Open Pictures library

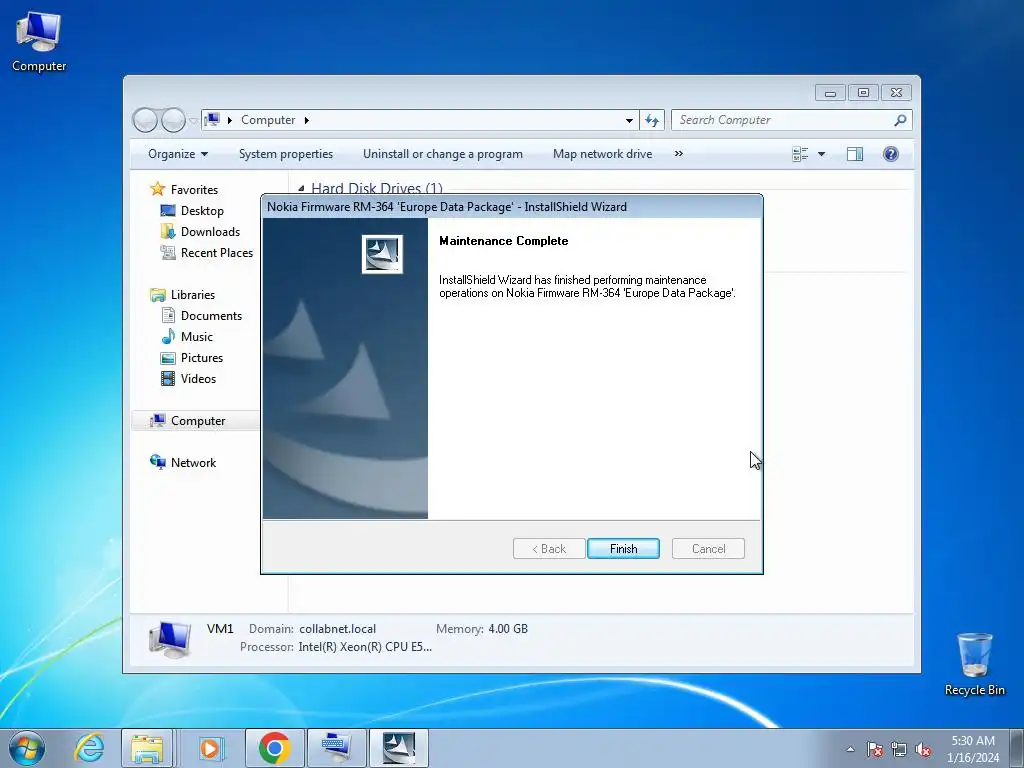[x=202, y=358]
